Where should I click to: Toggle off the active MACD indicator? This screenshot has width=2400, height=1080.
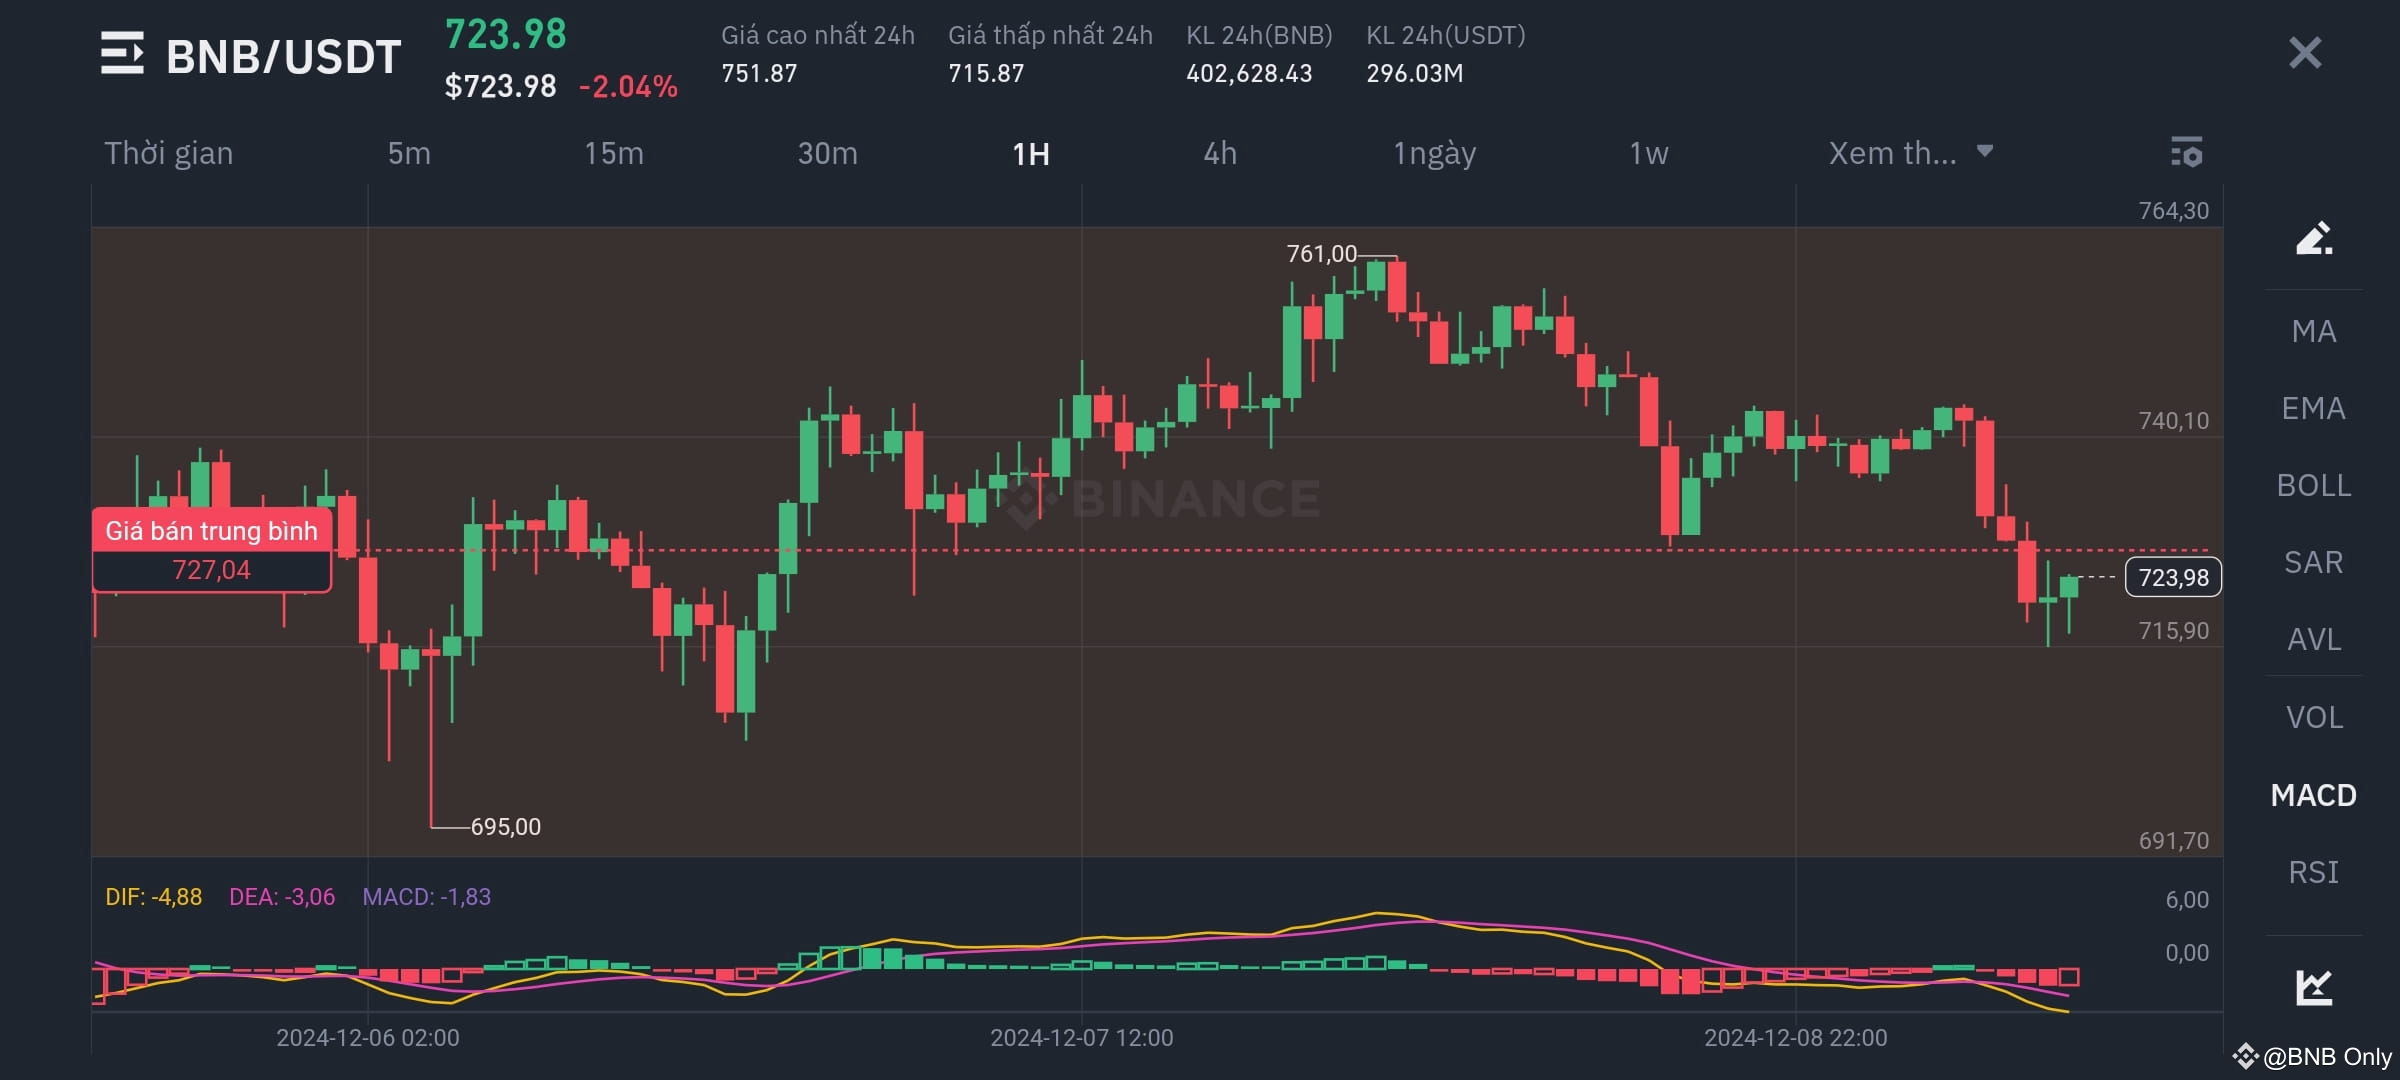(x=2315, y=795)
